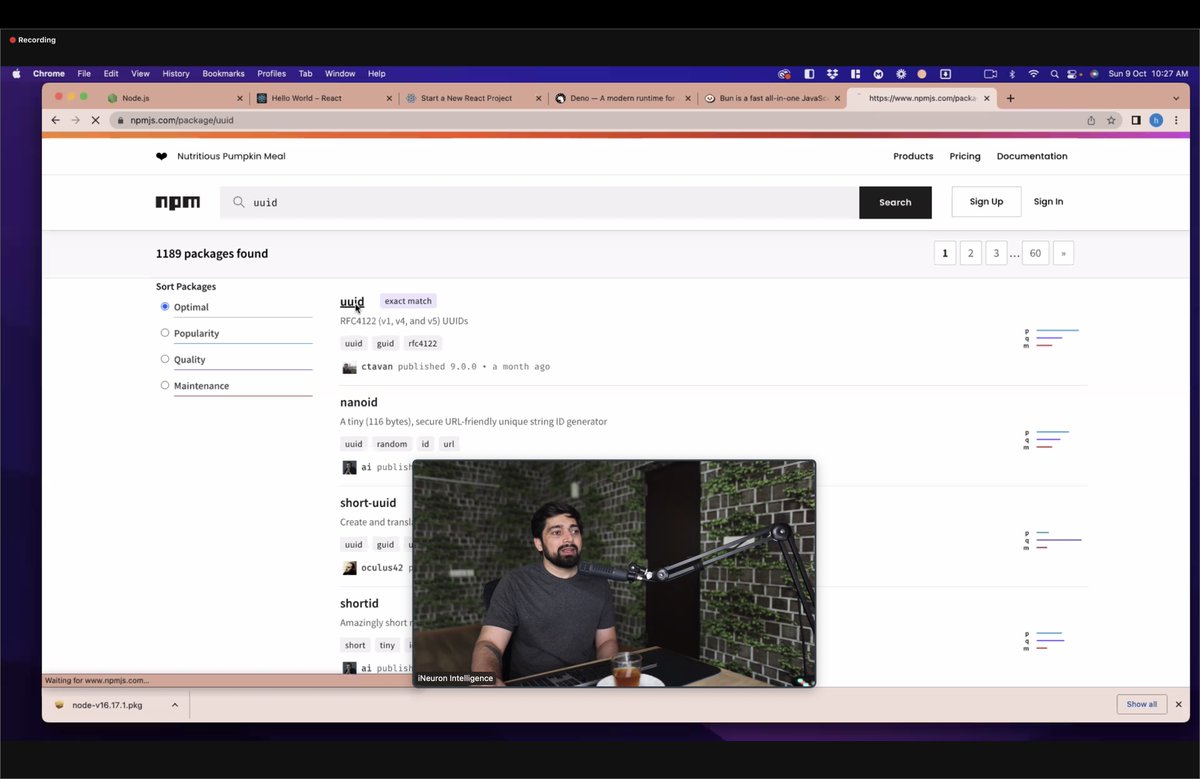Click the address bar URL
The width and height of the screenshot is (1200, 779).
pyautogui.click(x=182, y=120)
